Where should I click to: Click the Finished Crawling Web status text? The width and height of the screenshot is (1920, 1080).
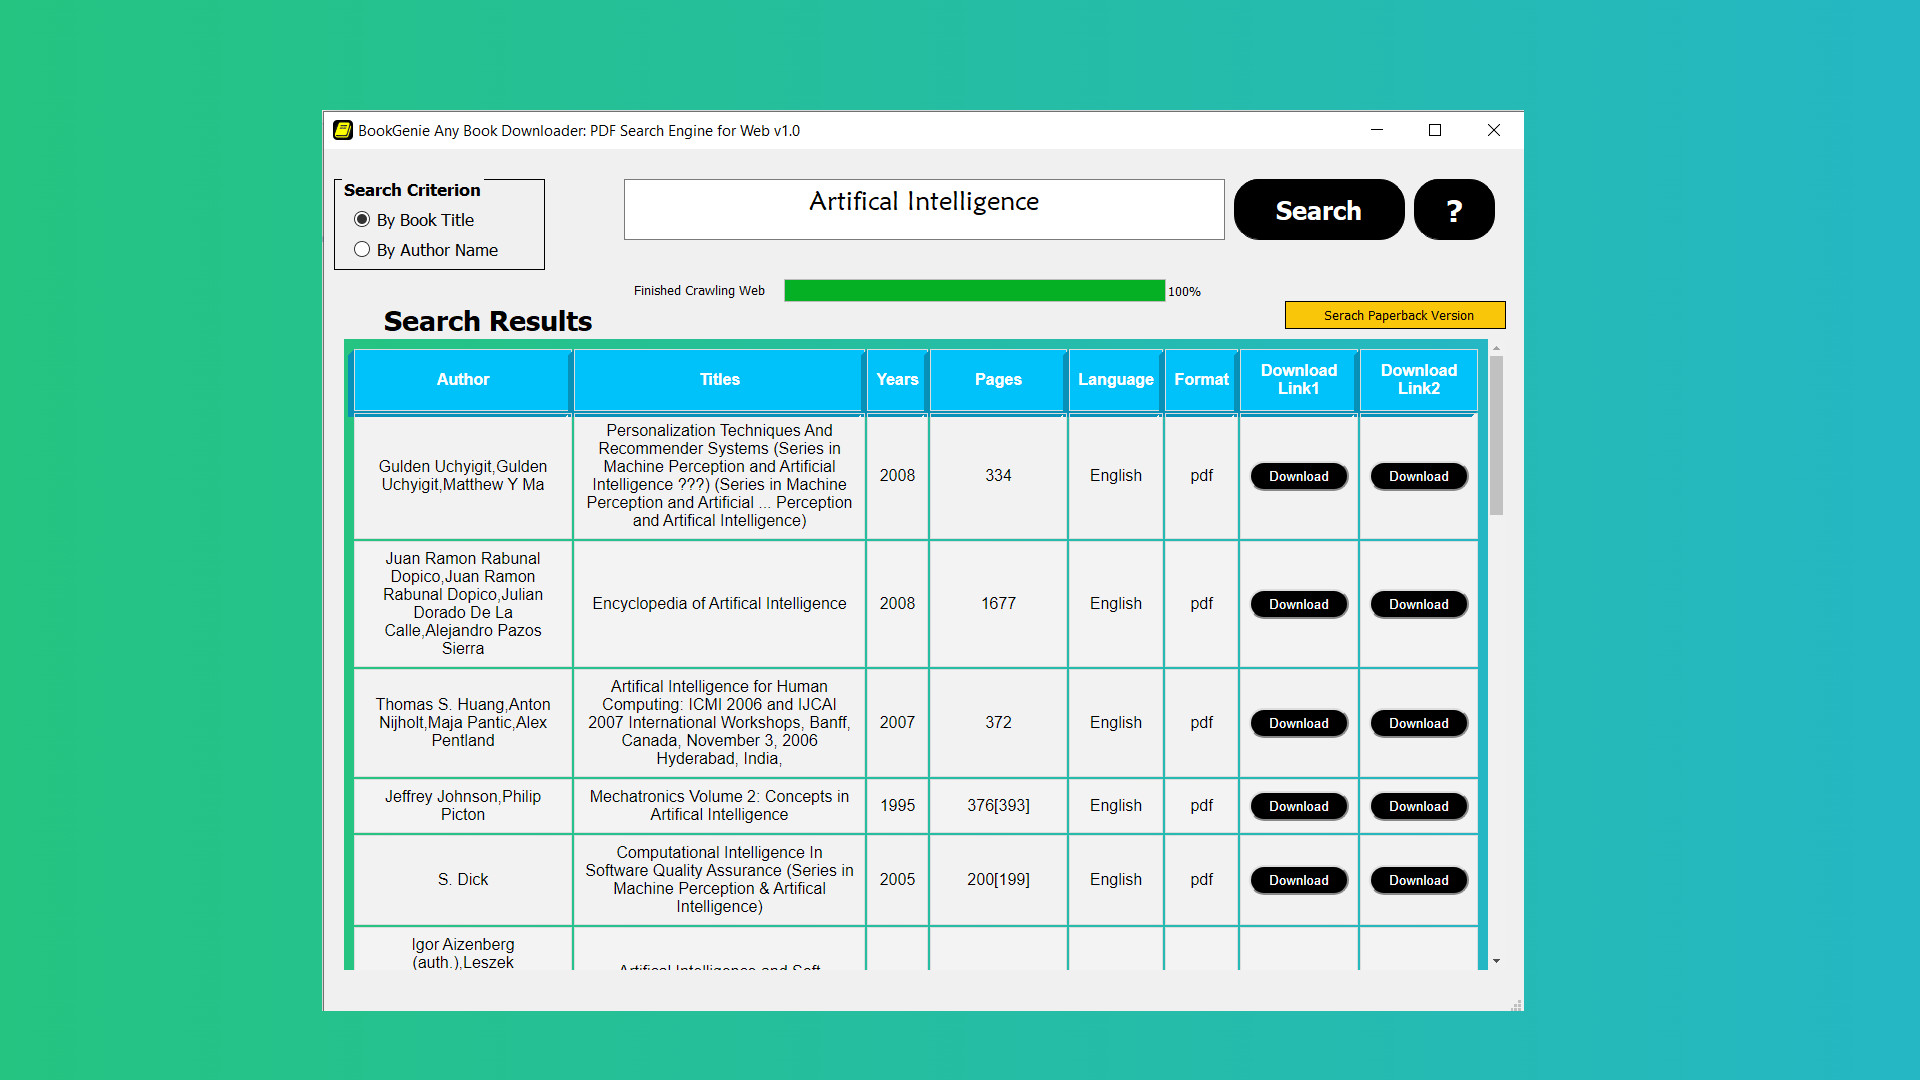coord(699,291)
